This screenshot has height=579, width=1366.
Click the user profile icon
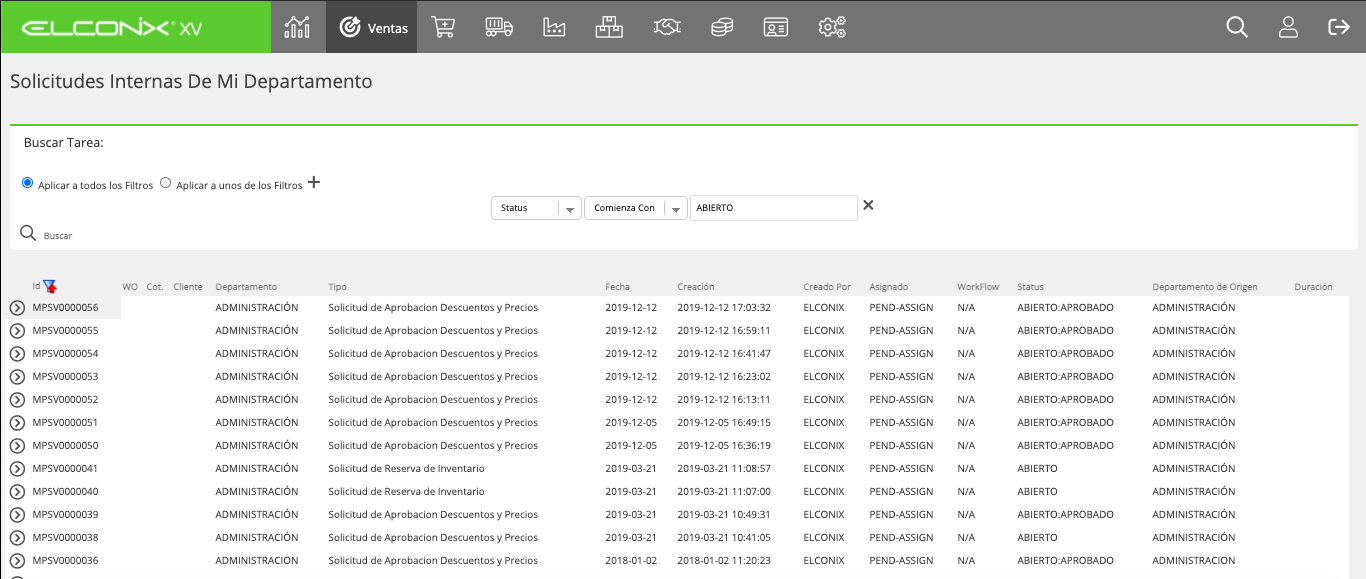pyautogui.click(x=1288, y=27)
